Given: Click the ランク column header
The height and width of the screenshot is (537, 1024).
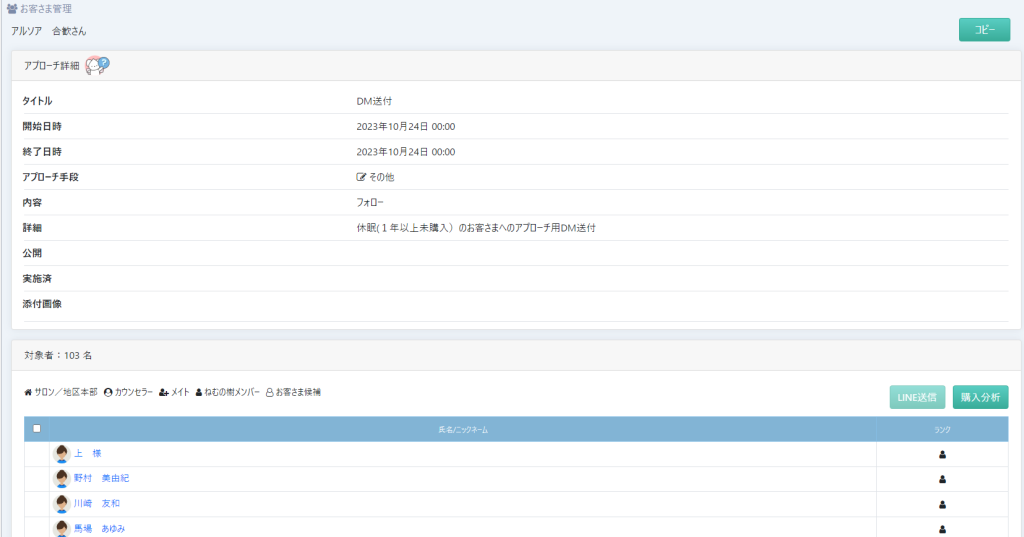Looking at the screenshot, I should [942, 429].
